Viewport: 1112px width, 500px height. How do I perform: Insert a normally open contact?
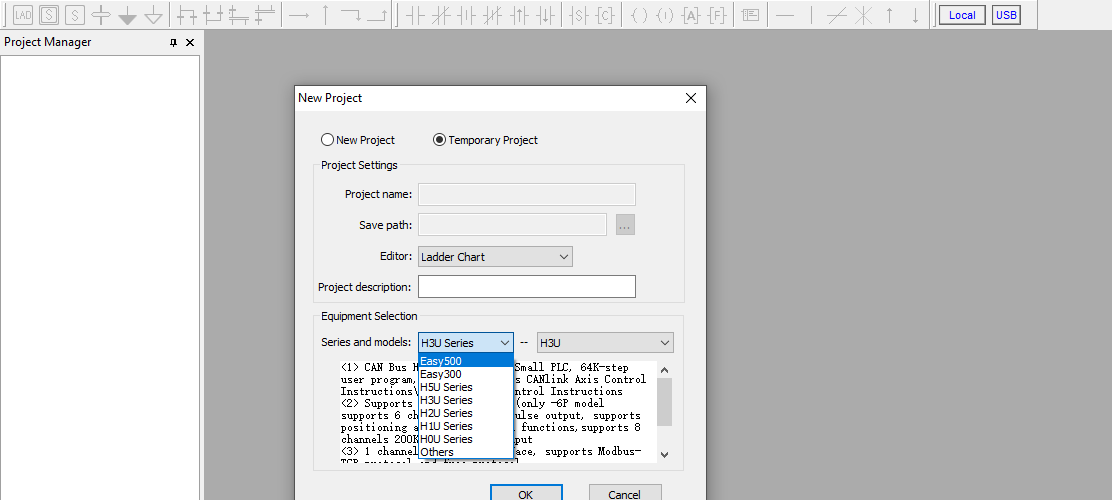point(416,15)
